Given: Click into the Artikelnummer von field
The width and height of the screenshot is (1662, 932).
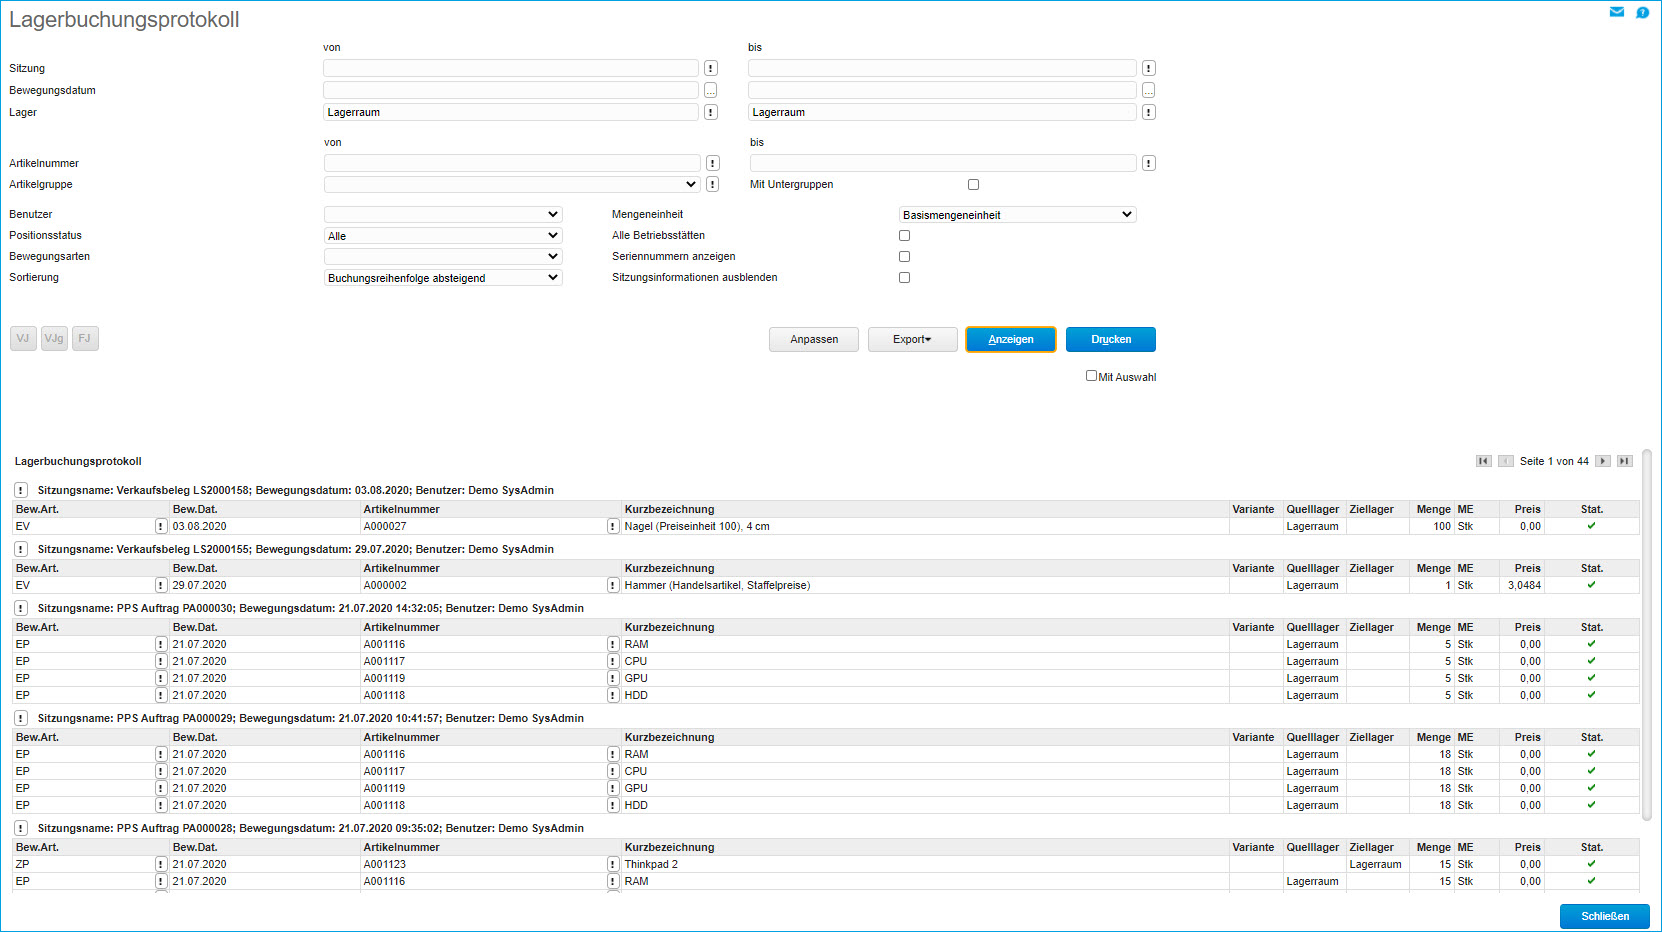Looking at the screenshot, I should [x=512, y=163].
